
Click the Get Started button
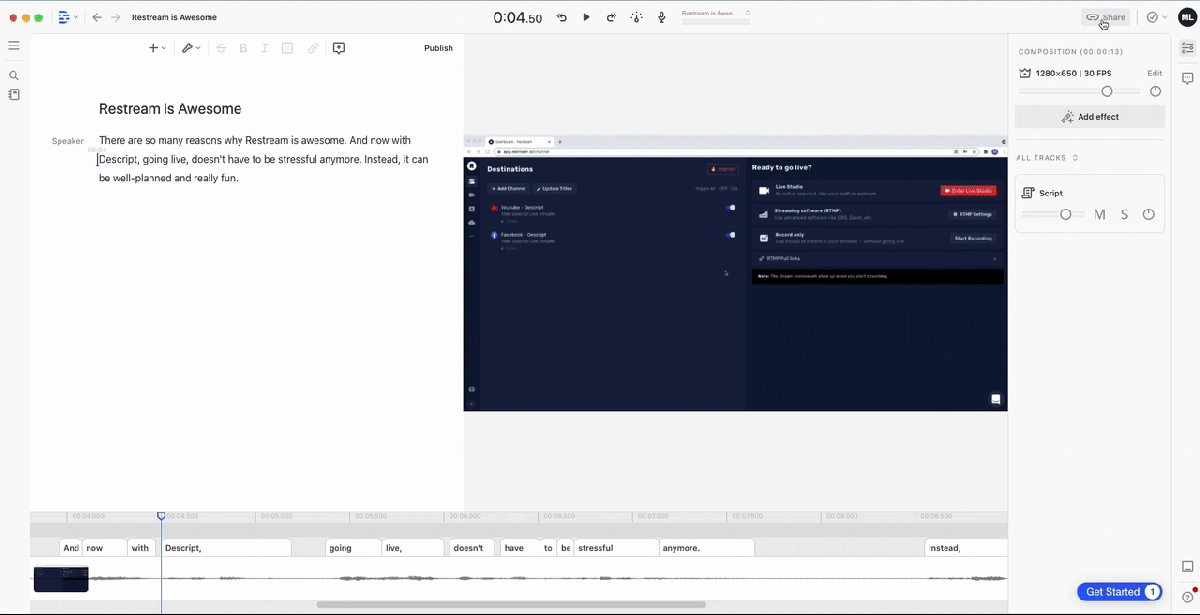click(x=1119, y=592)
